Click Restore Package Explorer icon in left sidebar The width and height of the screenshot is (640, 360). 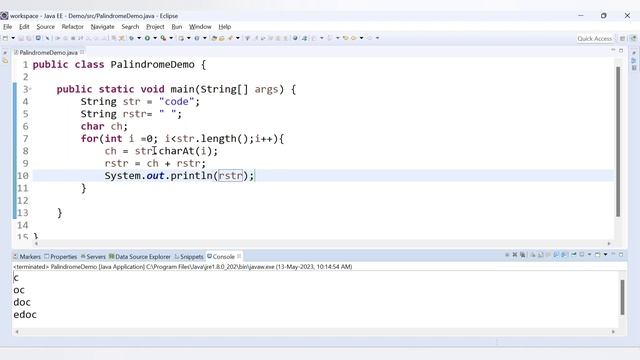pyautogui.click(x=5, y=61)
